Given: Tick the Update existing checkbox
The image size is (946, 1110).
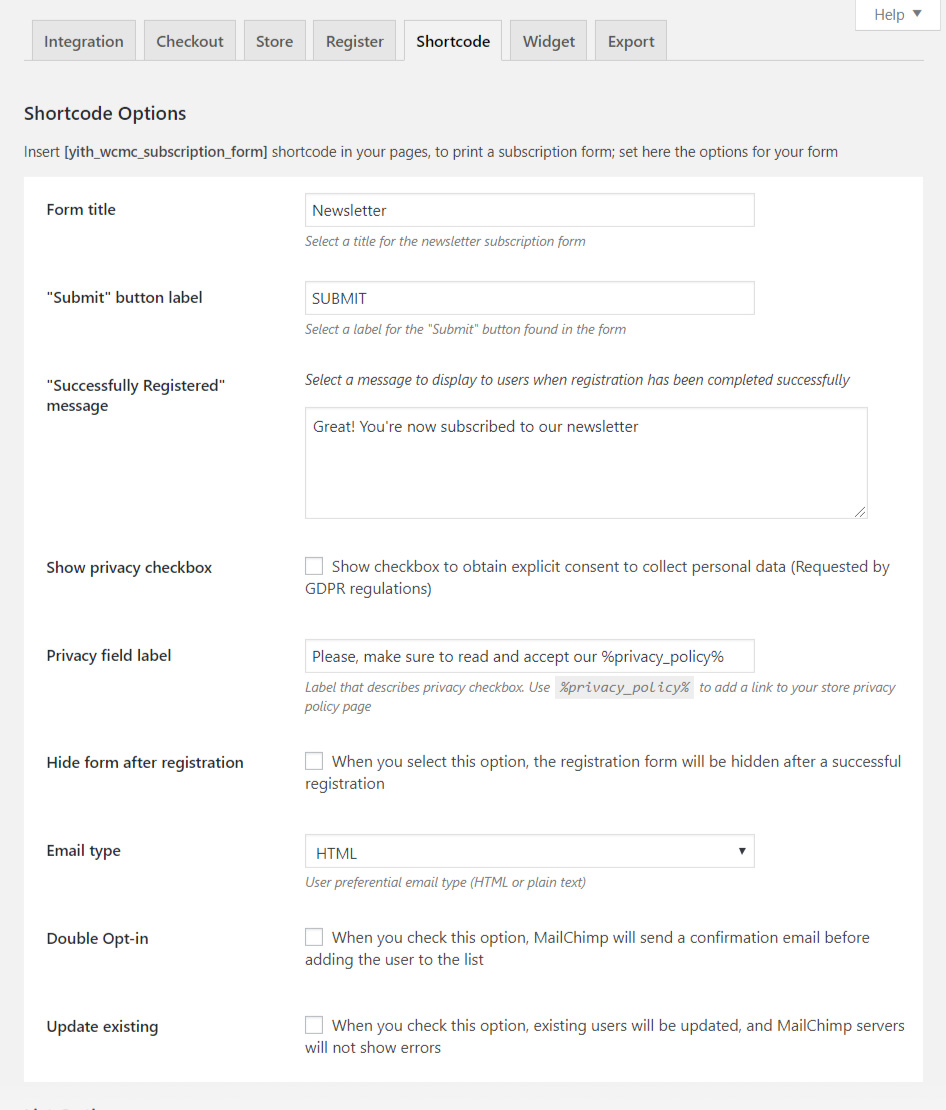Looking at the screenshot, I should tap(314, 1025).
